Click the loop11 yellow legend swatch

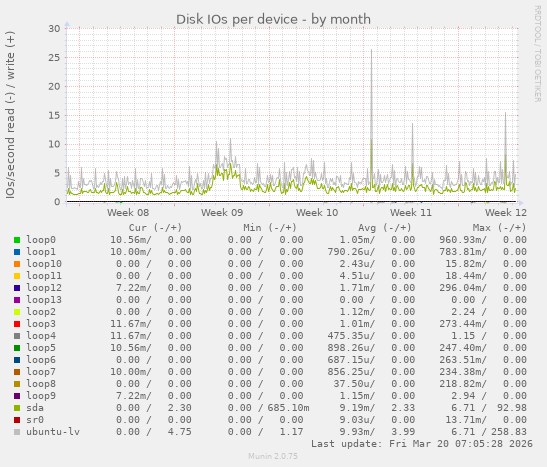click(17, 276)
